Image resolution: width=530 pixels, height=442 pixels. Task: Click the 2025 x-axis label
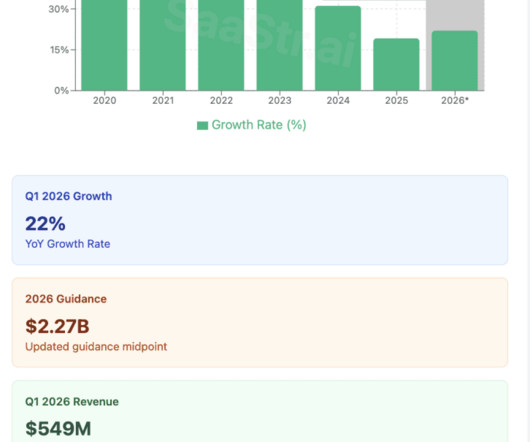(x=396, y=101)
